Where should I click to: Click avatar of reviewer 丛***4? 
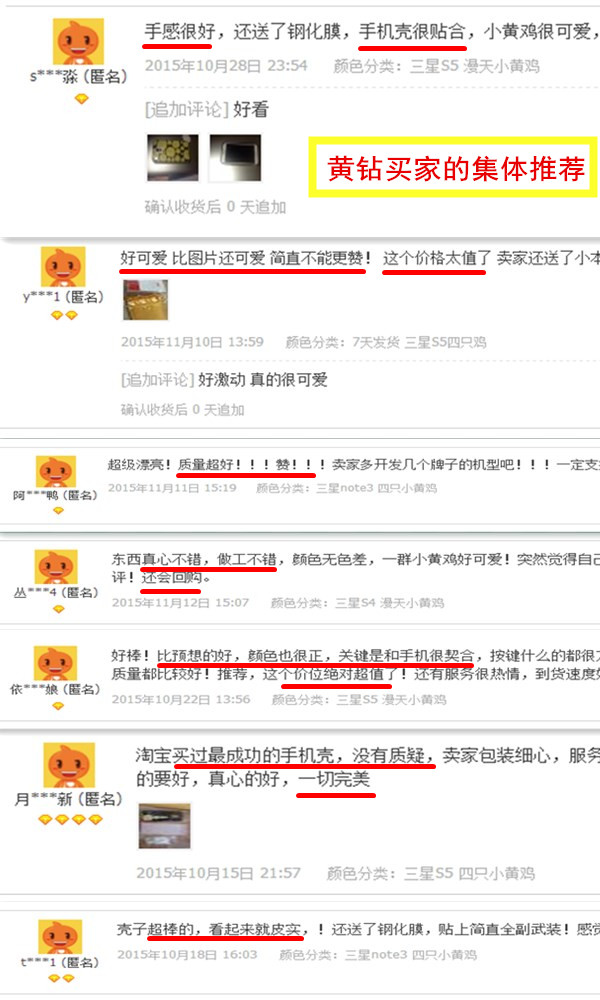point(55,566)
